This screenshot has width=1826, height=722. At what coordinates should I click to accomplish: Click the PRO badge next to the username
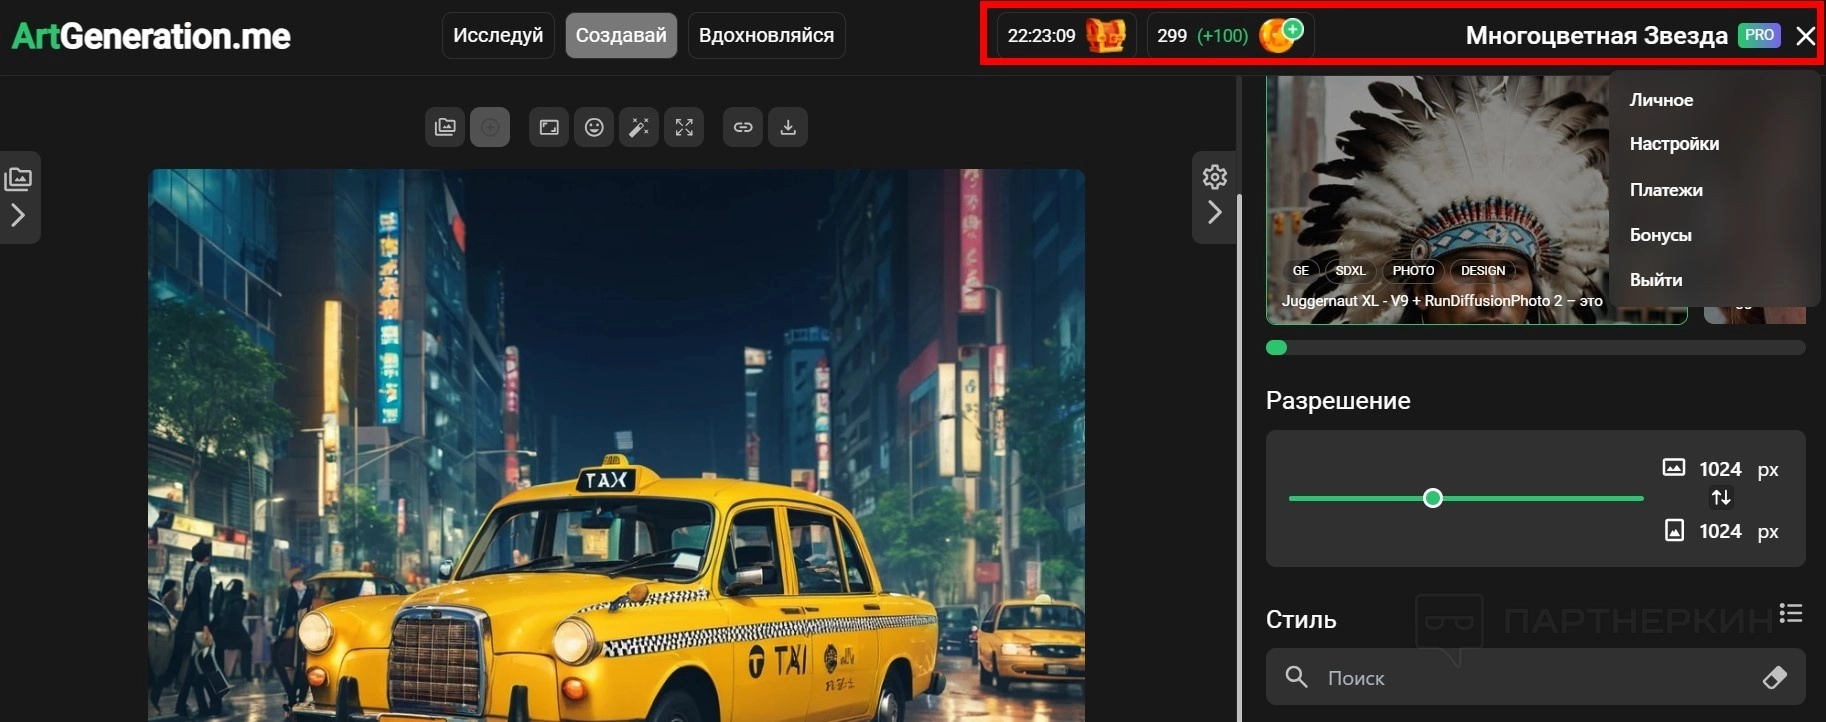[1759, 35]
